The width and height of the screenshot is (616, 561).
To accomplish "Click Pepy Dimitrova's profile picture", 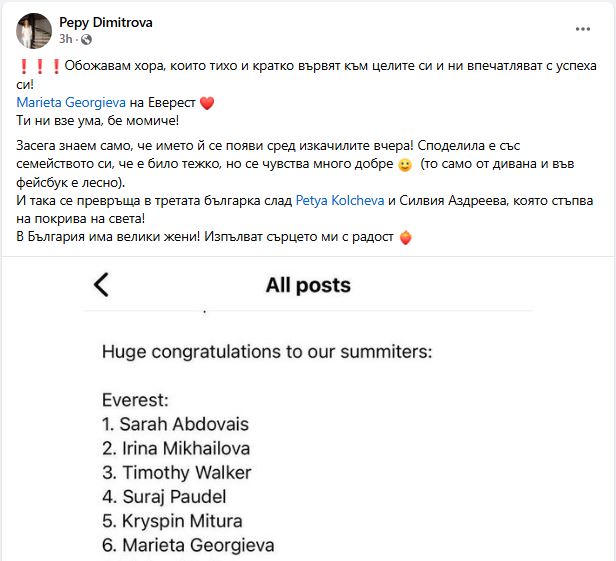I will 35,31.
